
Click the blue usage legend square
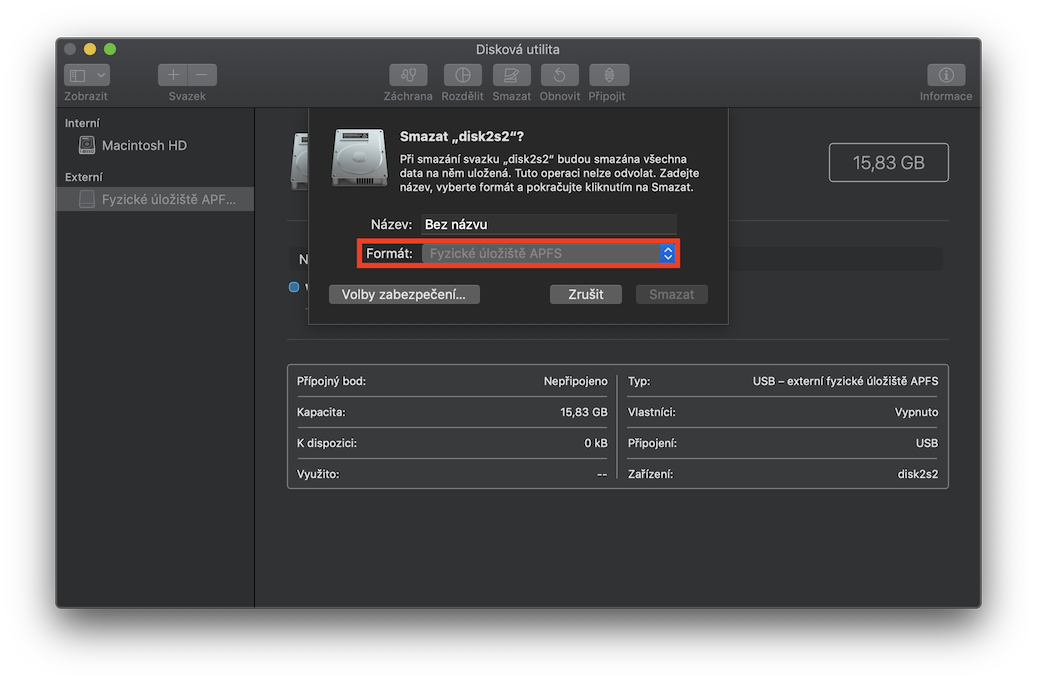click(x=294, y=287)
